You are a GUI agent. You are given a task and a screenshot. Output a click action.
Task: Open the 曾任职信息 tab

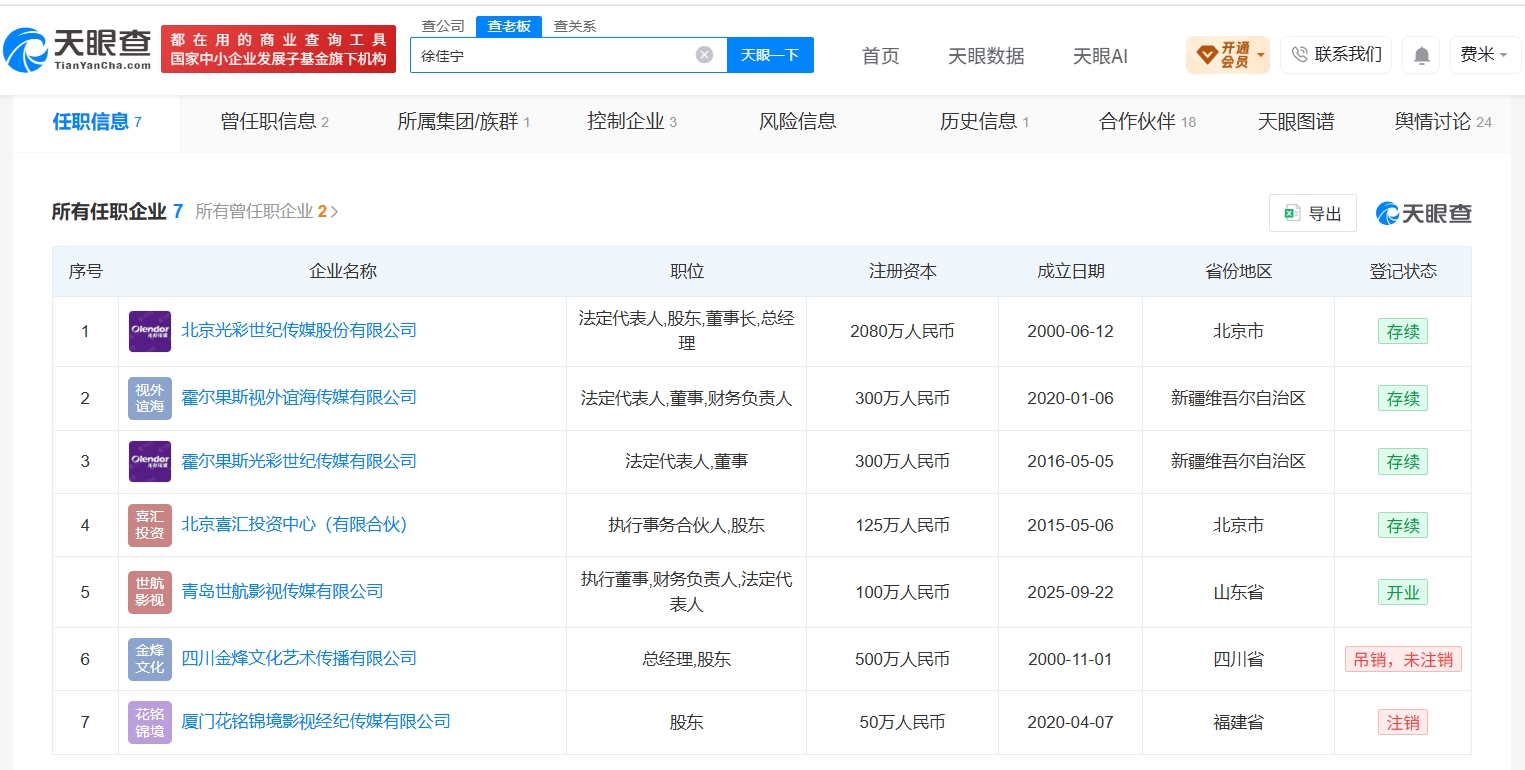point(274,122)
